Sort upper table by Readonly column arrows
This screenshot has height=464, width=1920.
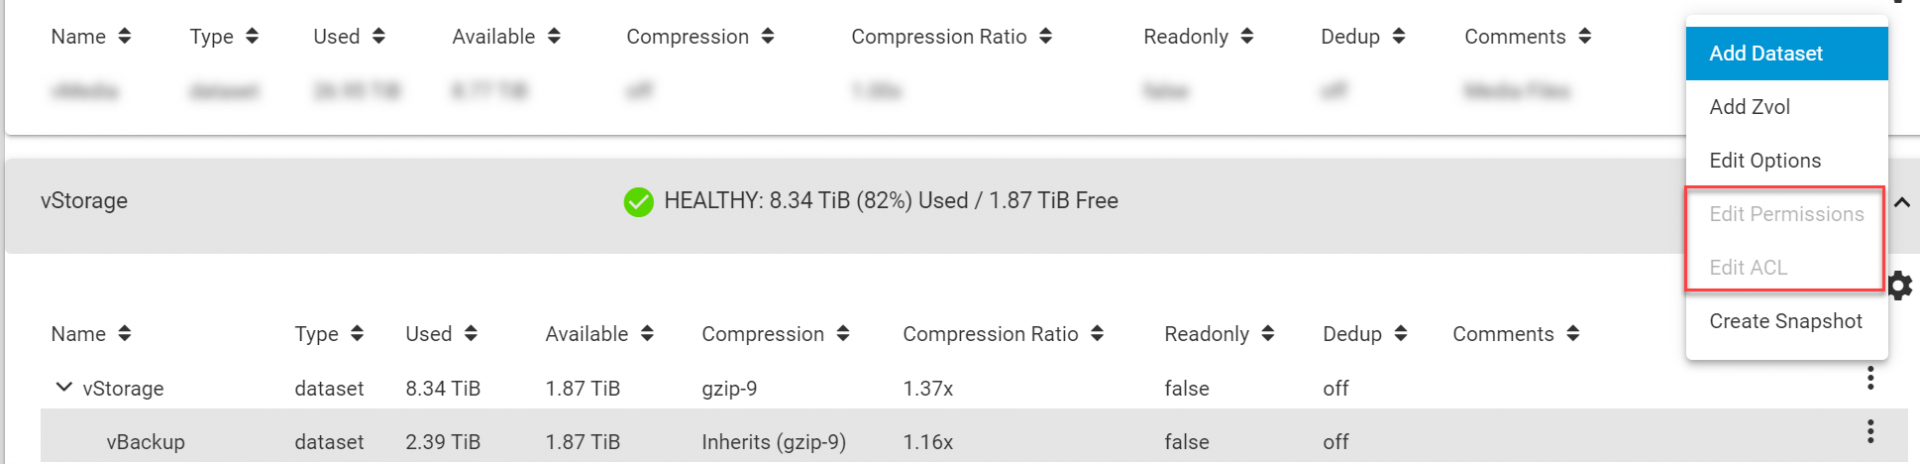(1246, 36)
